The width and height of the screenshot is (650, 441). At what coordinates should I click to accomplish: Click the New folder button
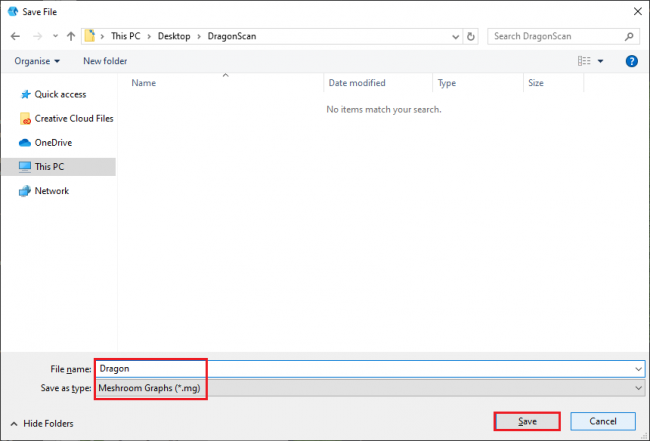tap(105, 61)
